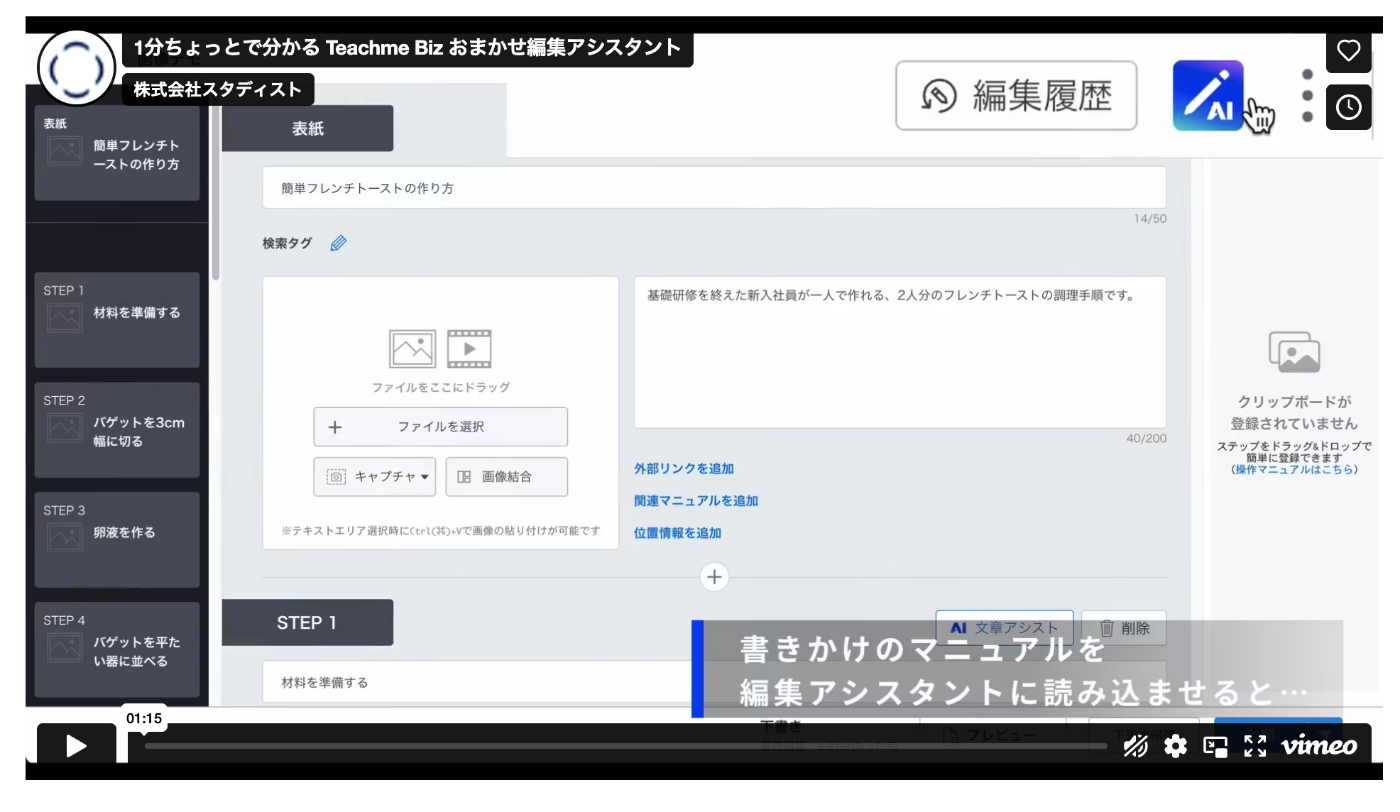Click the clipboard images icon in right panel

click(x=1294, y=352)
